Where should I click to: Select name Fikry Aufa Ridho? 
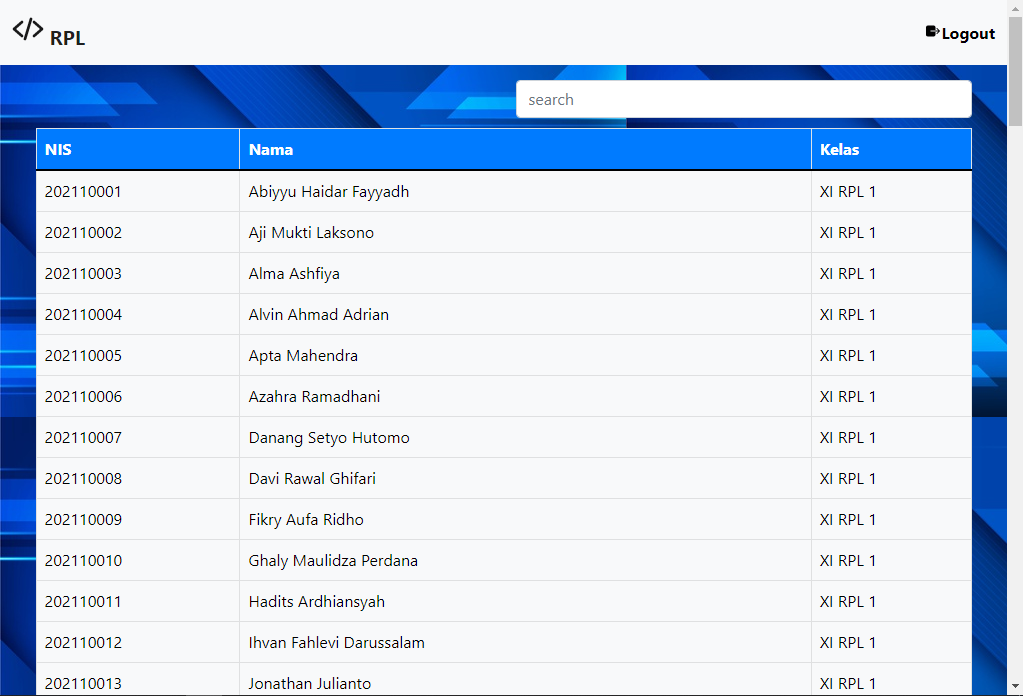click(x=306, y=521)
